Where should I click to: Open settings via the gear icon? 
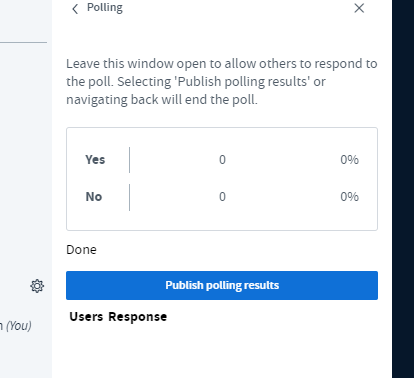[37, 286]
